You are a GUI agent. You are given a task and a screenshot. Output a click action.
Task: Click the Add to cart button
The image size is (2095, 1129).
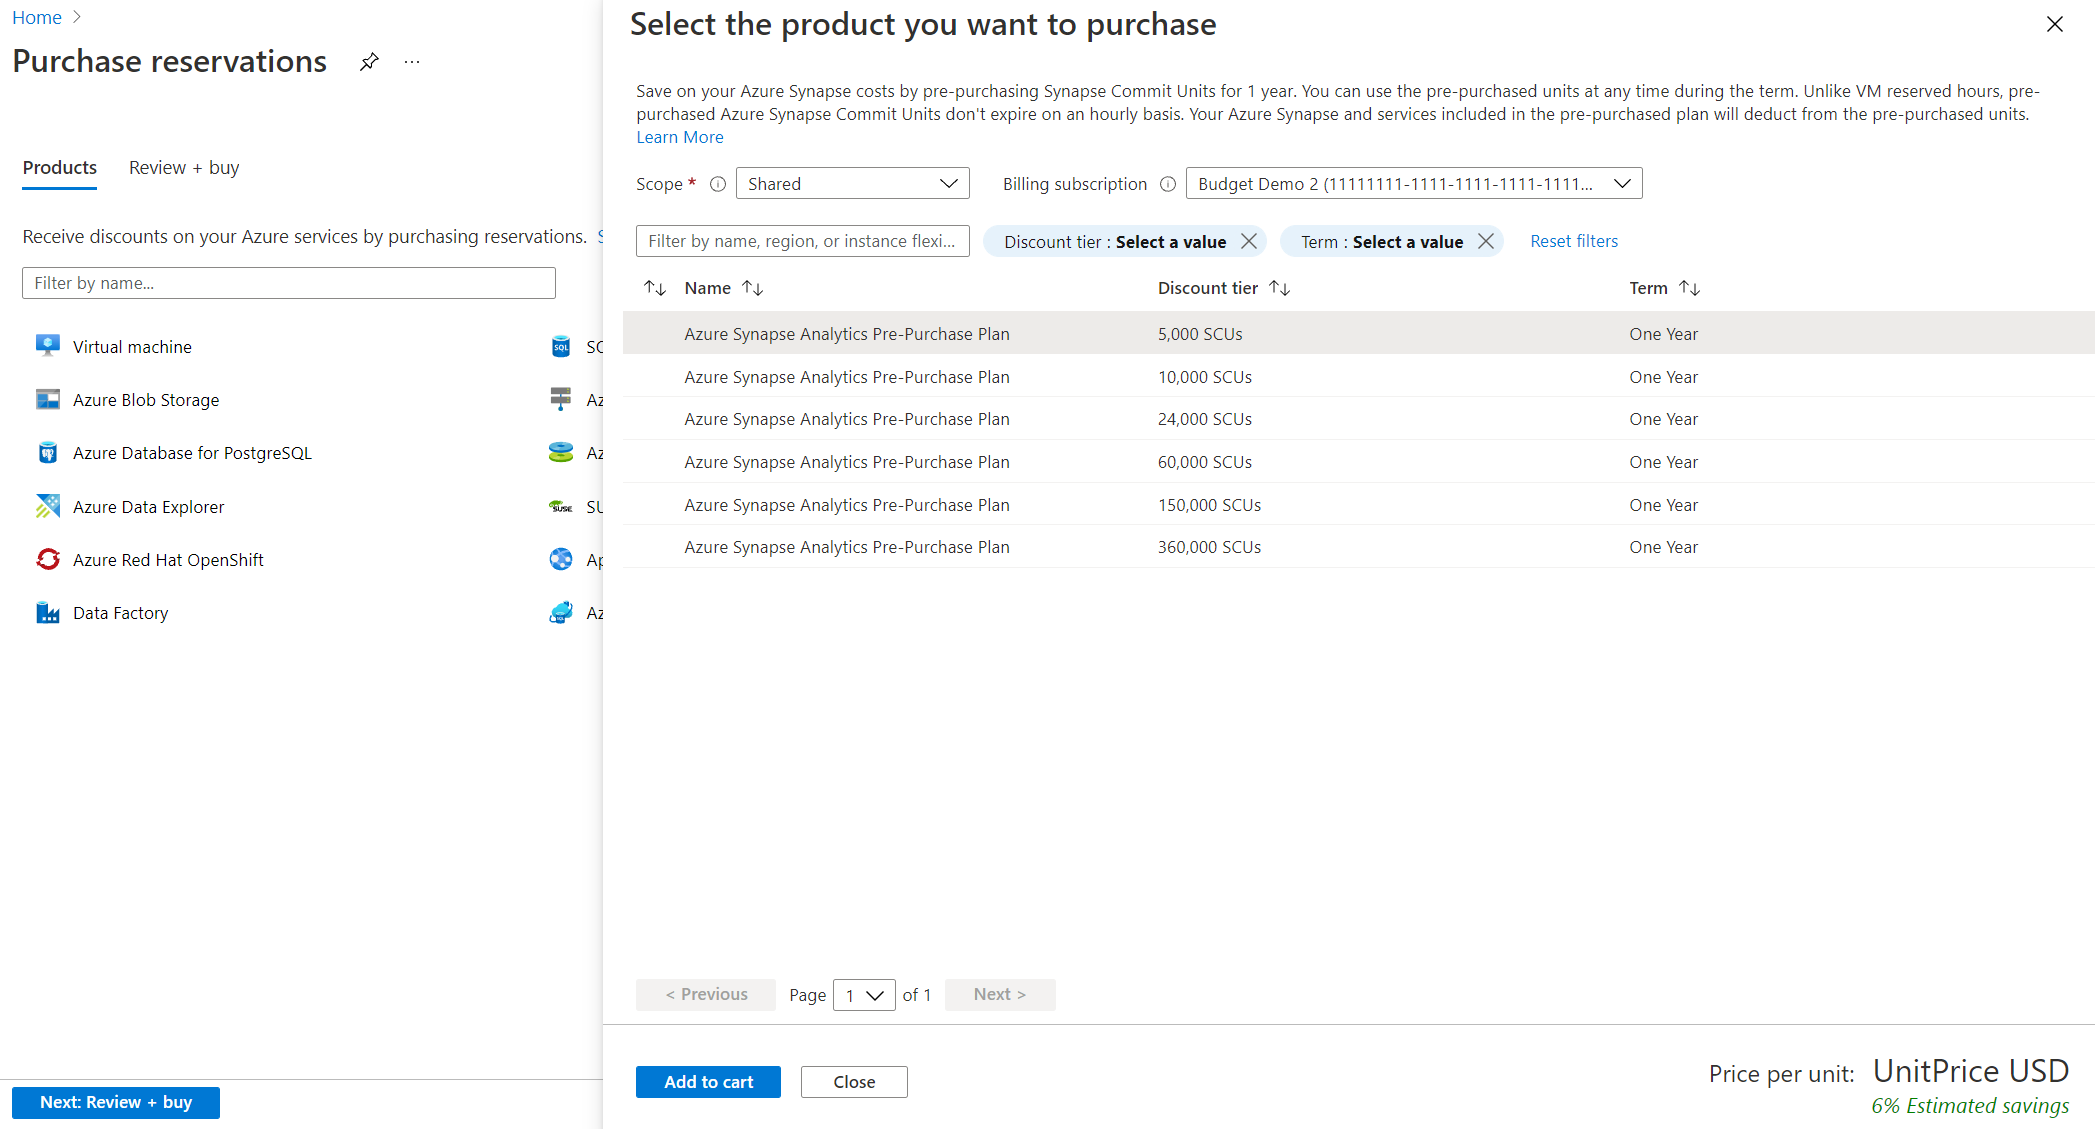pyautogui.click(x=708, y=1081)
